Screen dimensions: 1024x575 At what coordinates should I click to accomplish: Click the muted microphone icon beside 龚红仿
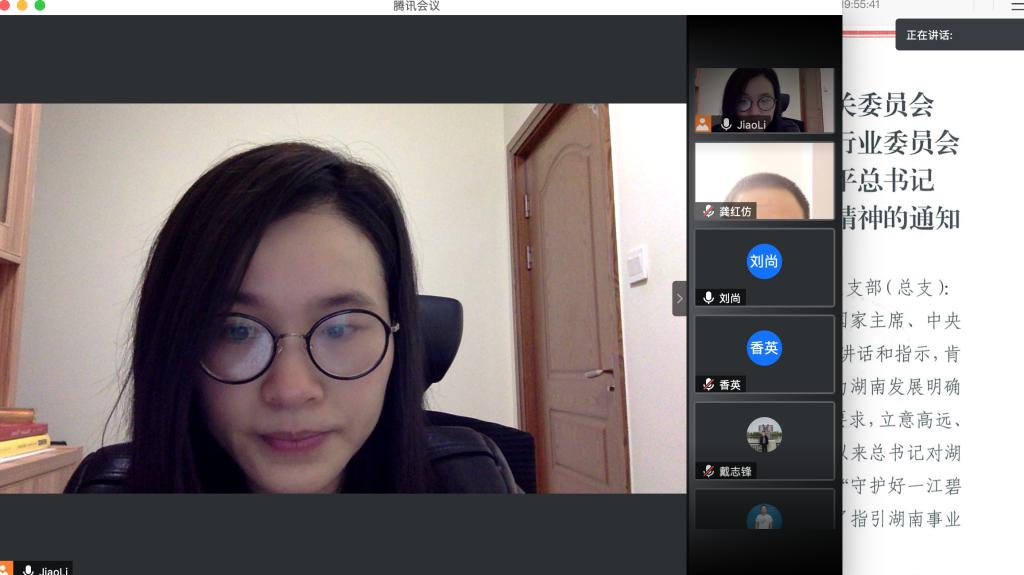(708, 211)
